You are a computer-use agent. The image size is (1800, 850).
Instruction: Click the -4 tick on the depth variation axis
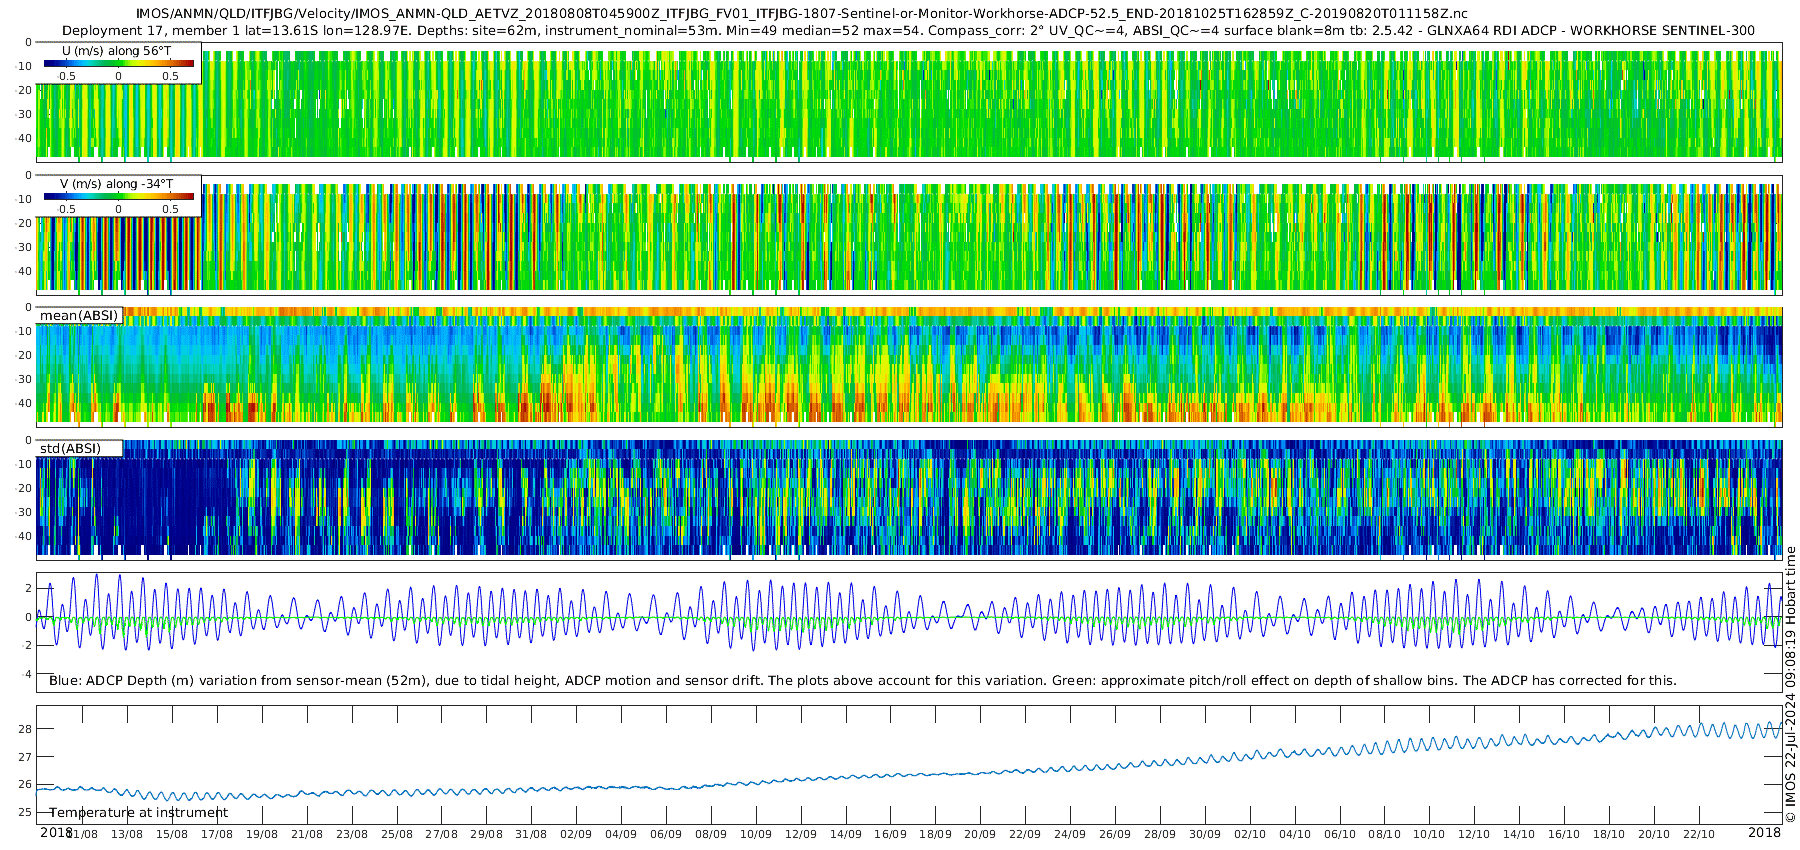pyautogui.click(x=27, y=674)
